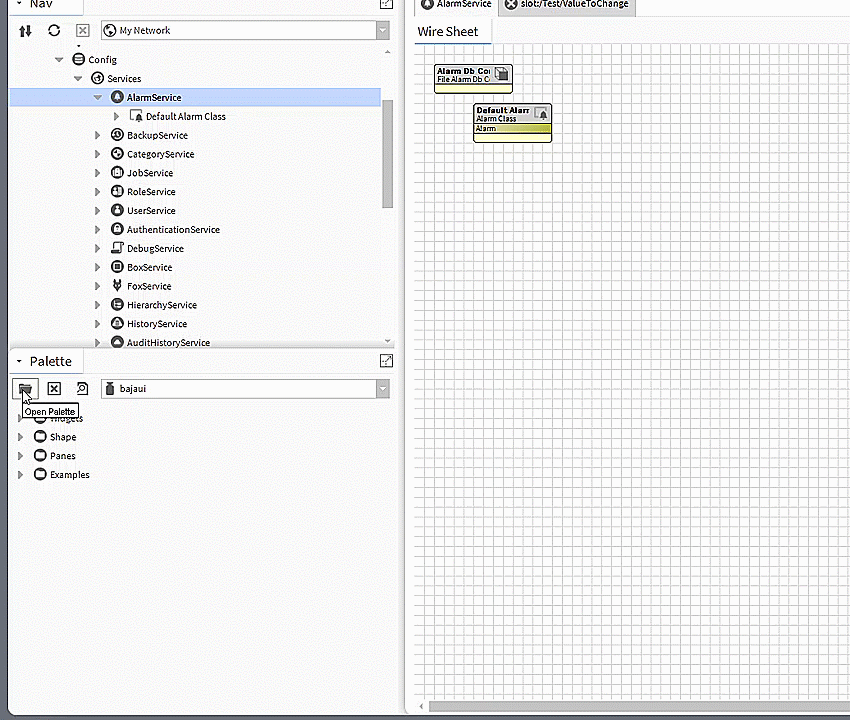
Task: Click the Open Palette folder icon
Action: 25,388
